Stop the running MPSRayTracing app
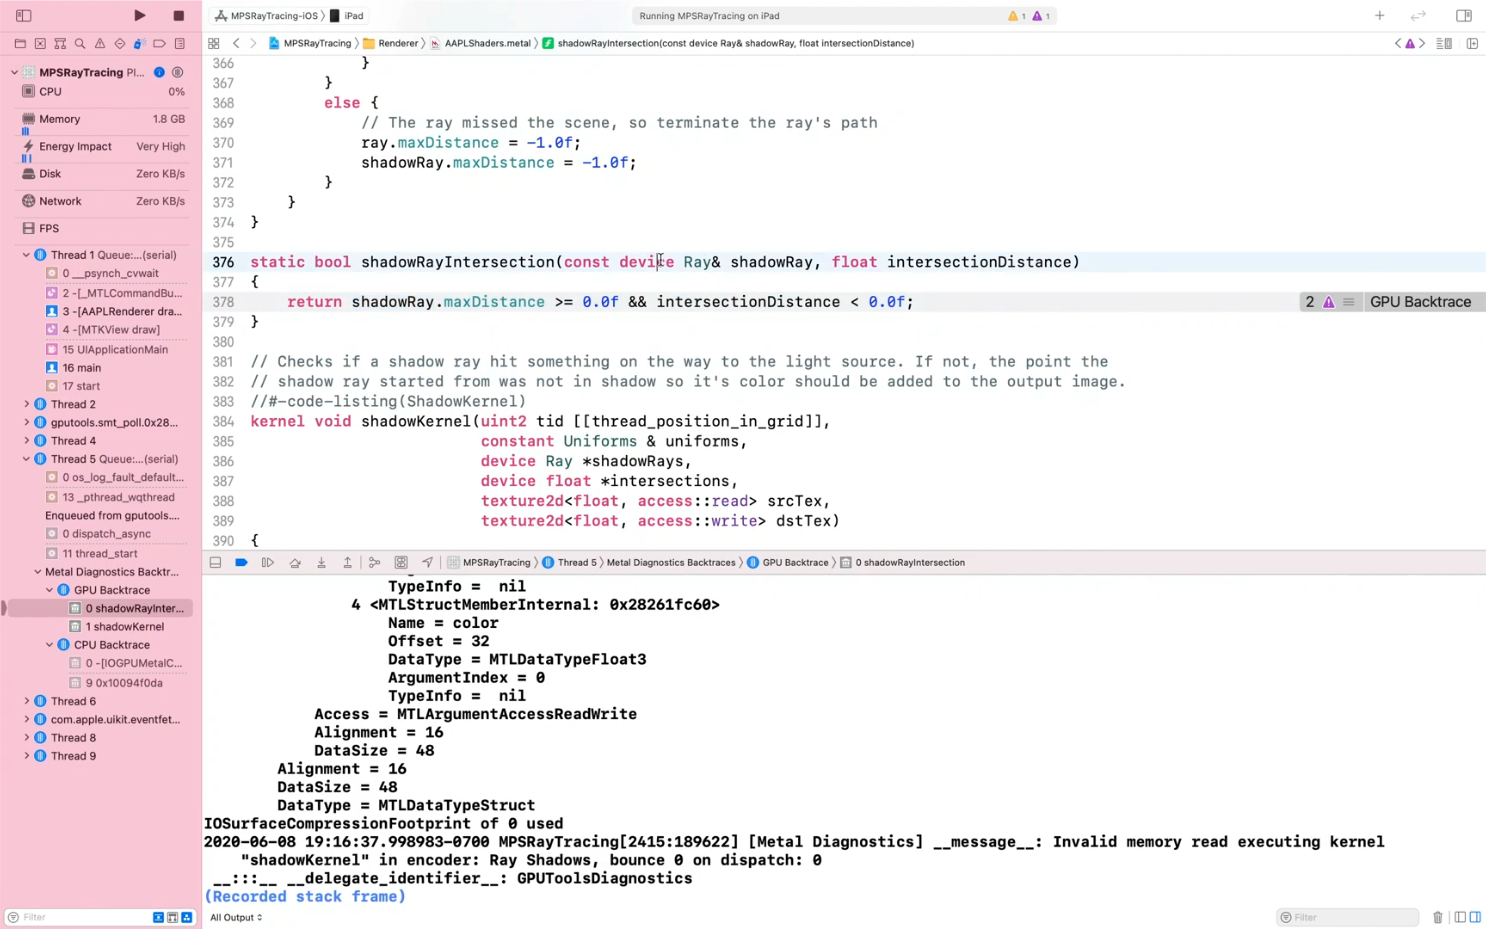This screenshot has height=929, width=1486. 179,16
